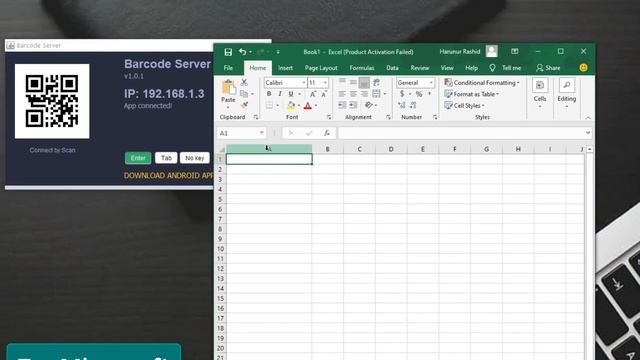Click the green Enter button in Barcode Server
This screenshot has width=640, height=360.
pyautogui.click(x=138, y=158)
